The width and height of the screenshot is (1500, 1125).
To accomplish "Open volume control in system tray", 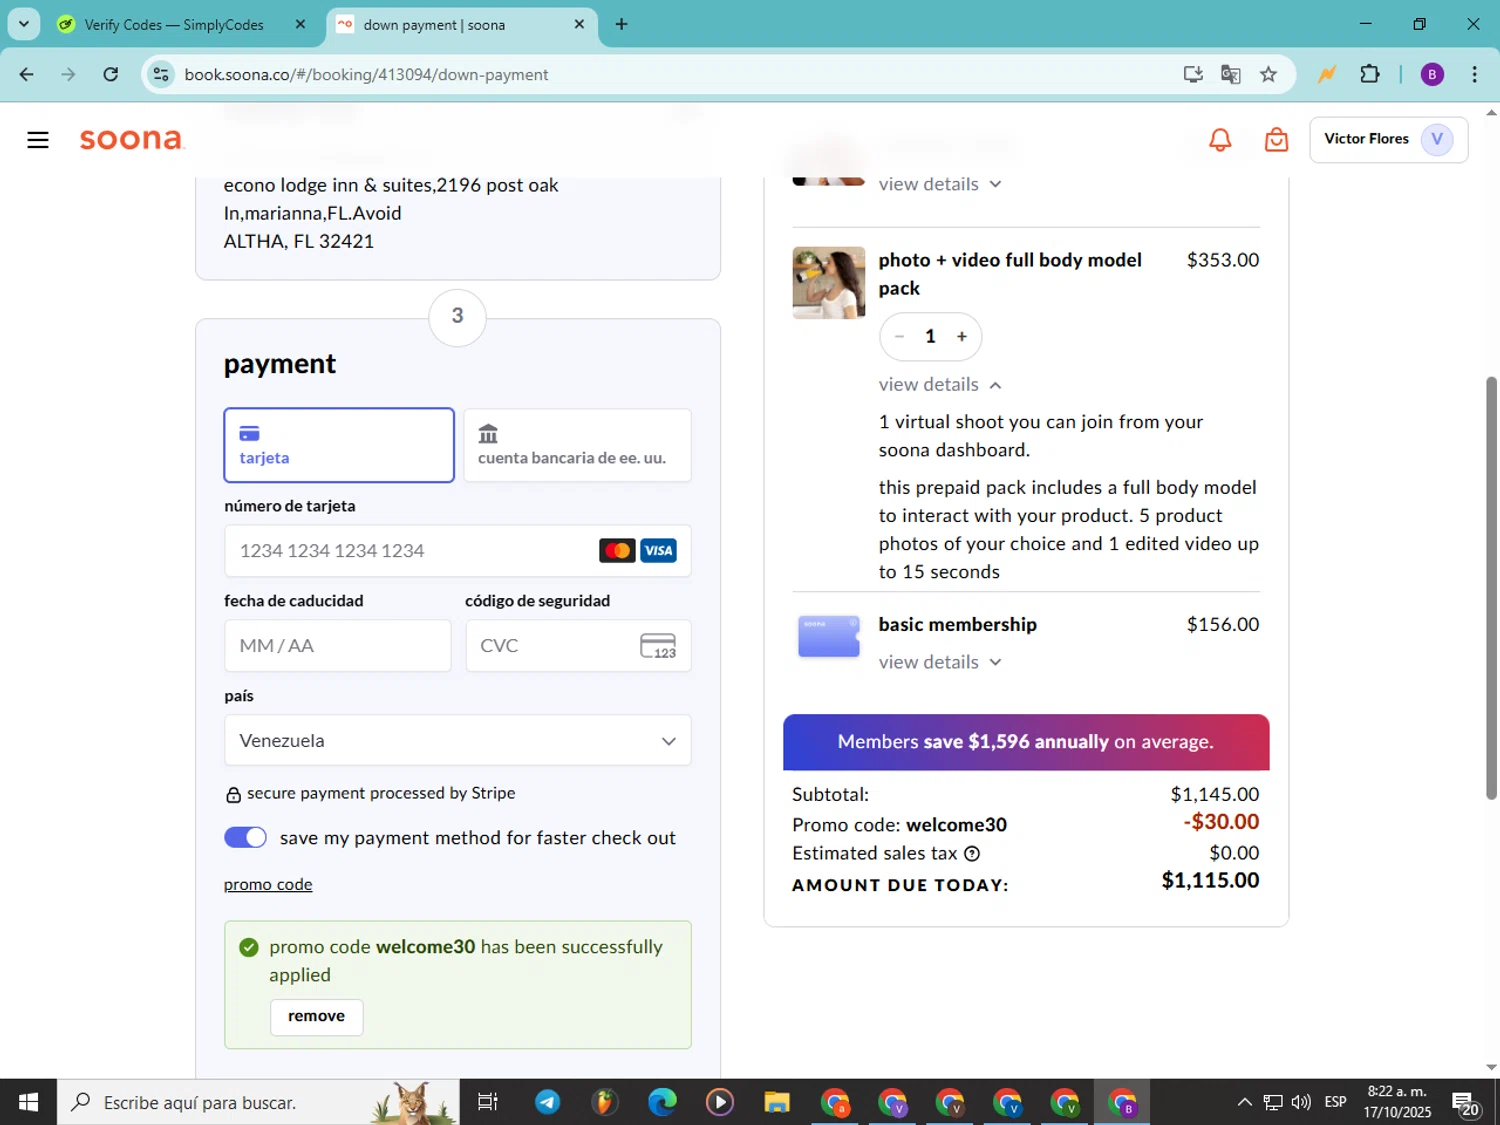I will coord(1301,1102).
